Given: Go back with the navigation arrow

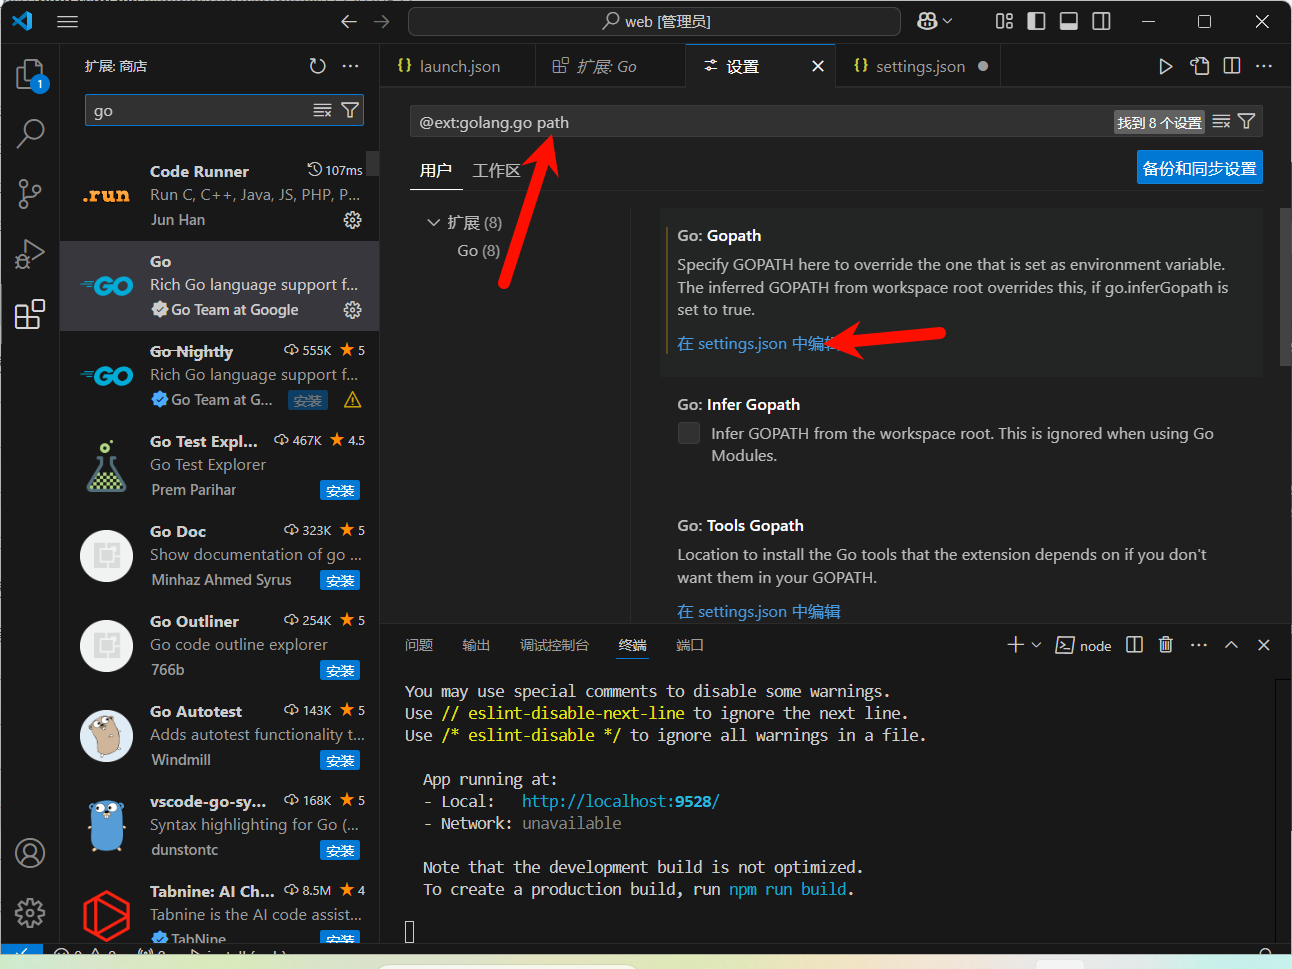Looking at the screenshot, I should tap(348, 21).
